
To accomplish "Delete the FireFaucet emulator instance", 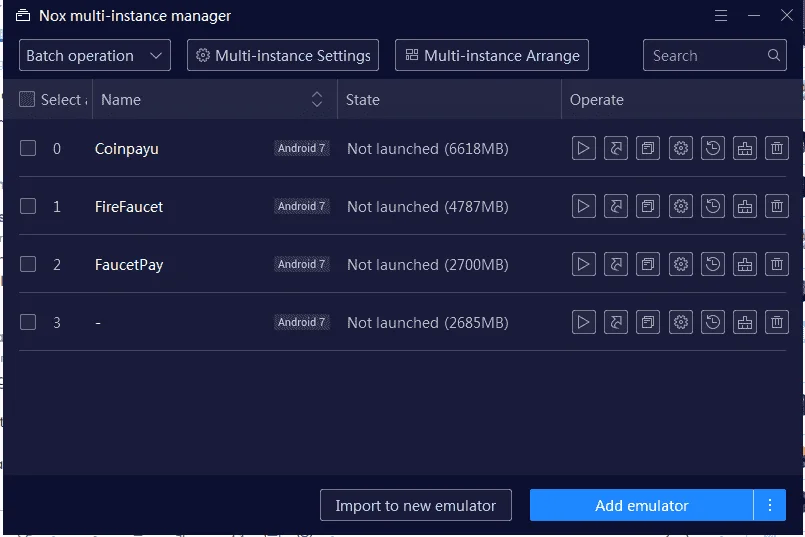I will click(777, 206).
